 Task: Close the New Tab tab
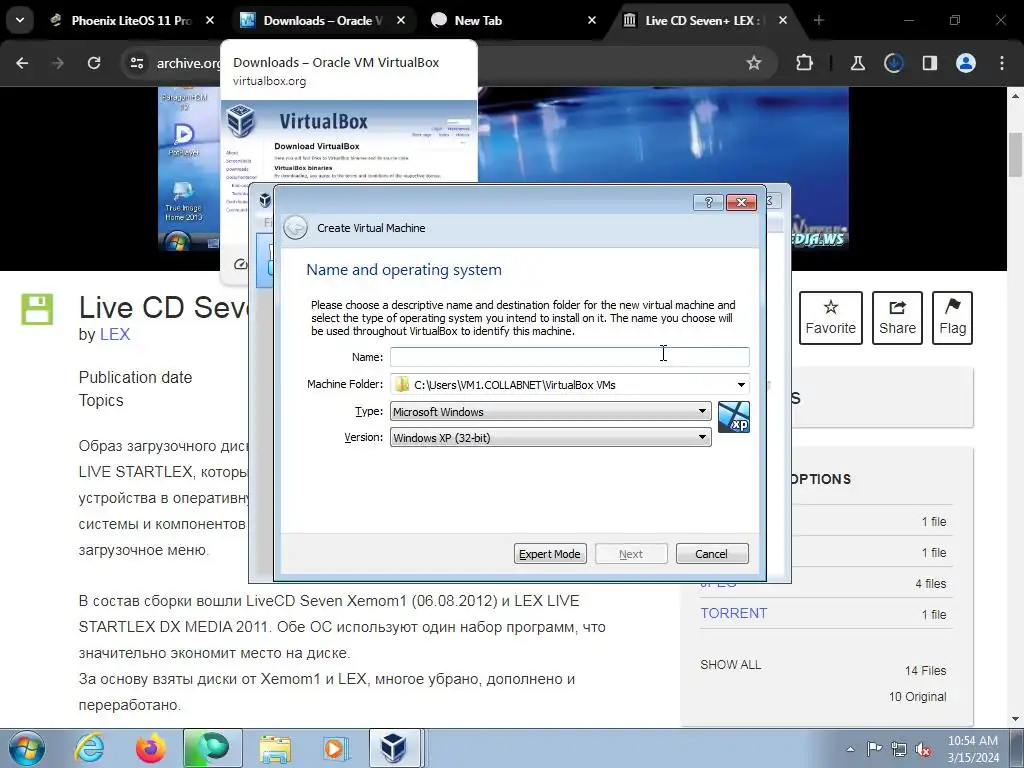coord(592,20)
